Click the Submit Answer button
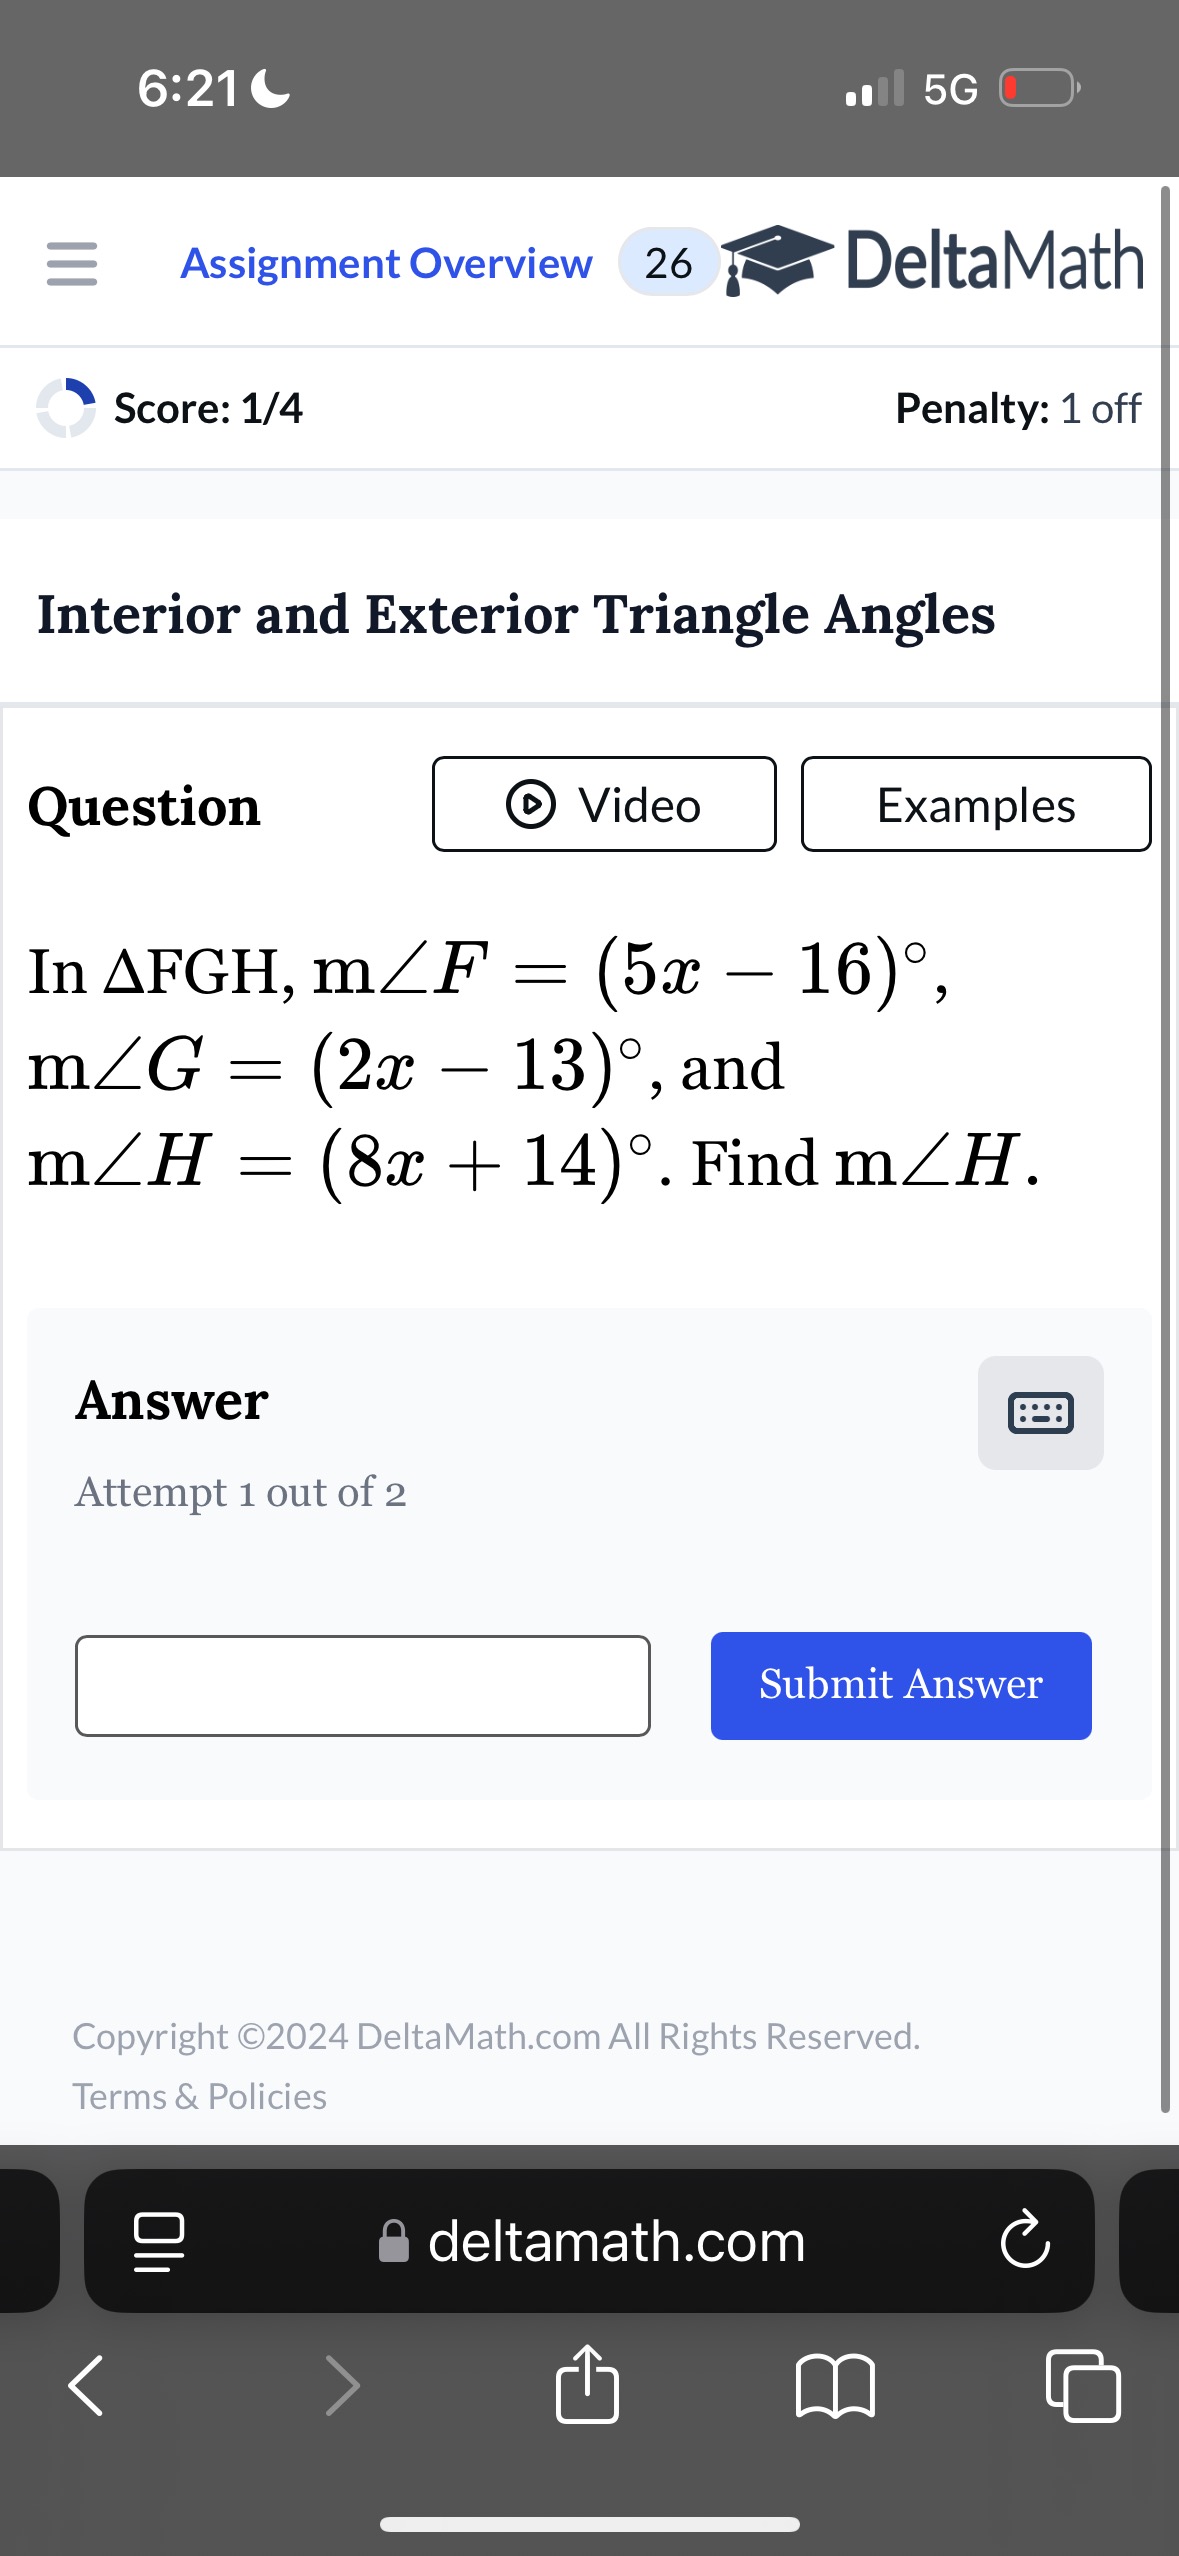This screenshot has height=2556, width=1179. (x=901, y=1685)
